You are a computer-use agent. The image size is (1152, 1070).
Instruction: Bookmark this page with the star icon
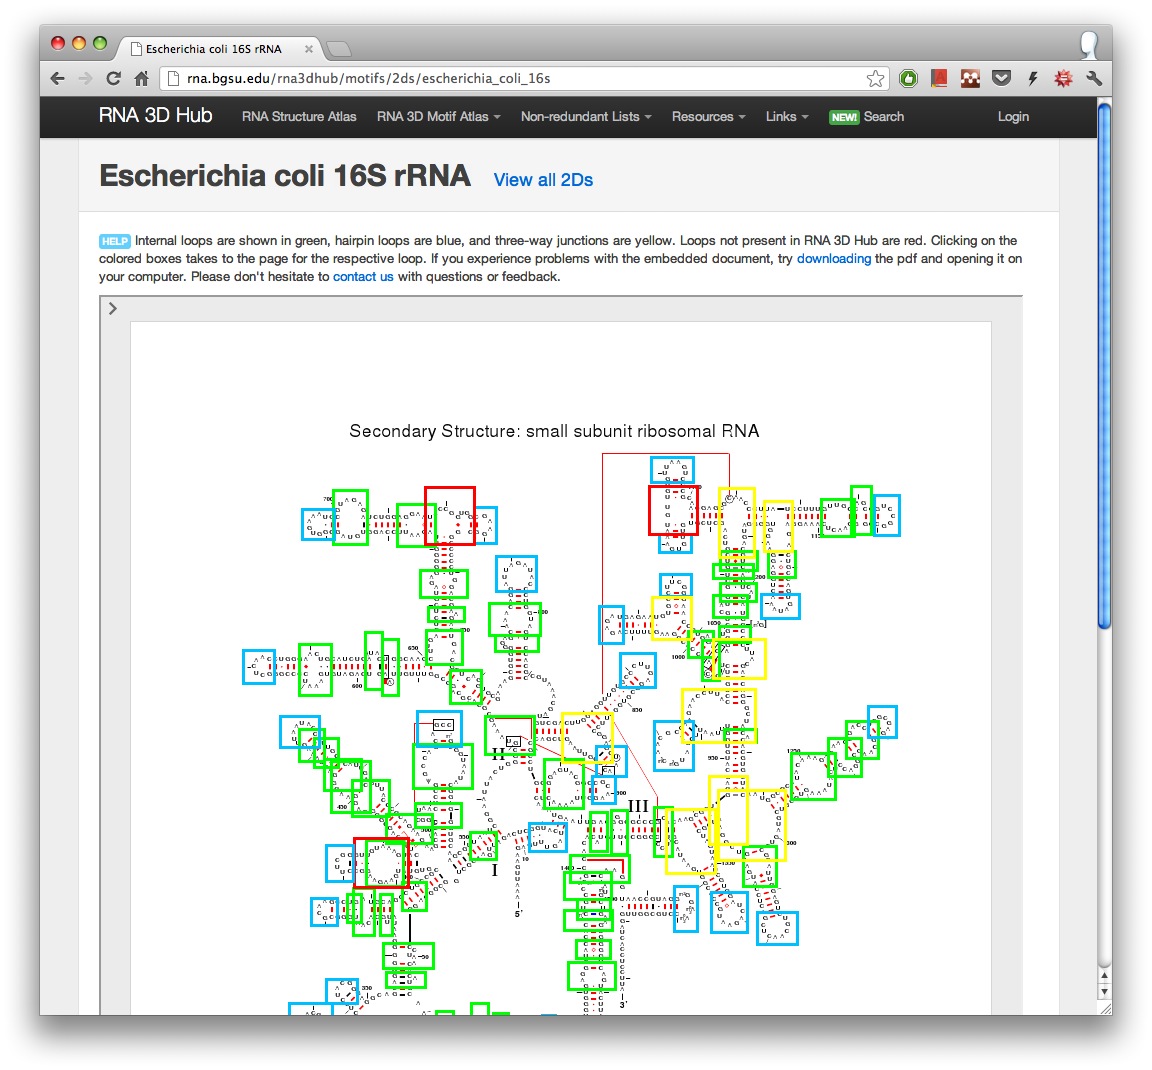coord(875,78)
